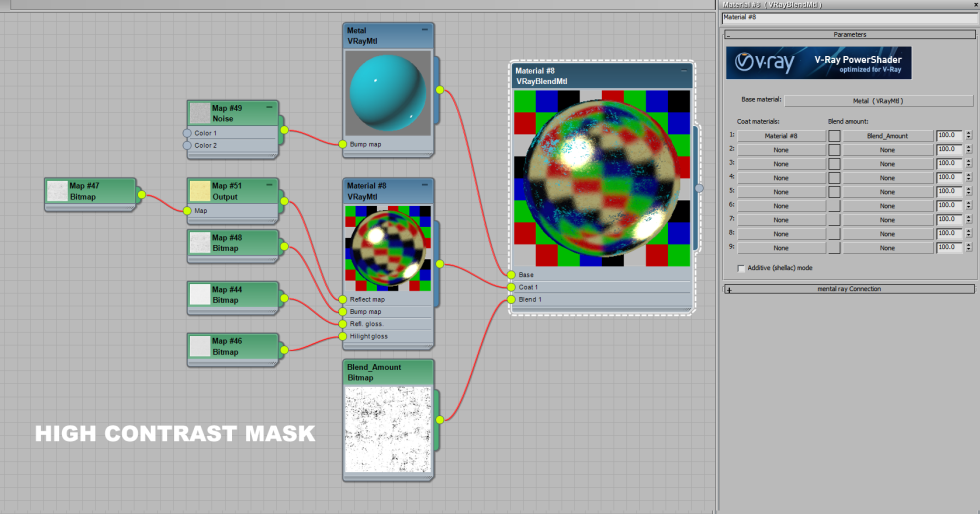The width and height of the screenshot is (980, 514).
Task: Collapse the Metal VRayMtl node with minus button
Action: point(424,30)
